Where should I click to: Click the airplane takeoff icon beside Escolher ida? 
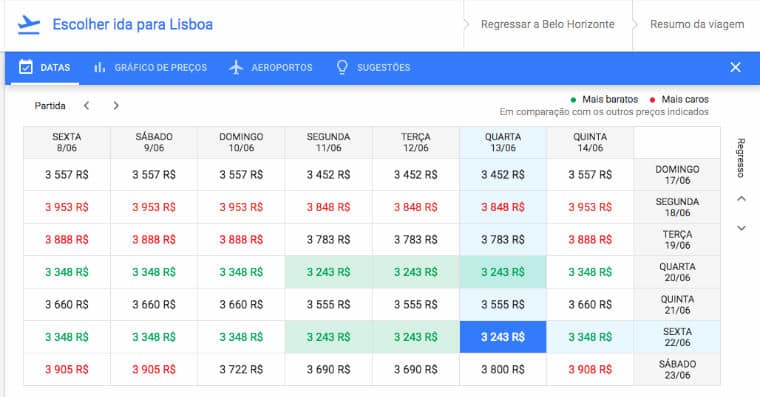click(29, 25)
